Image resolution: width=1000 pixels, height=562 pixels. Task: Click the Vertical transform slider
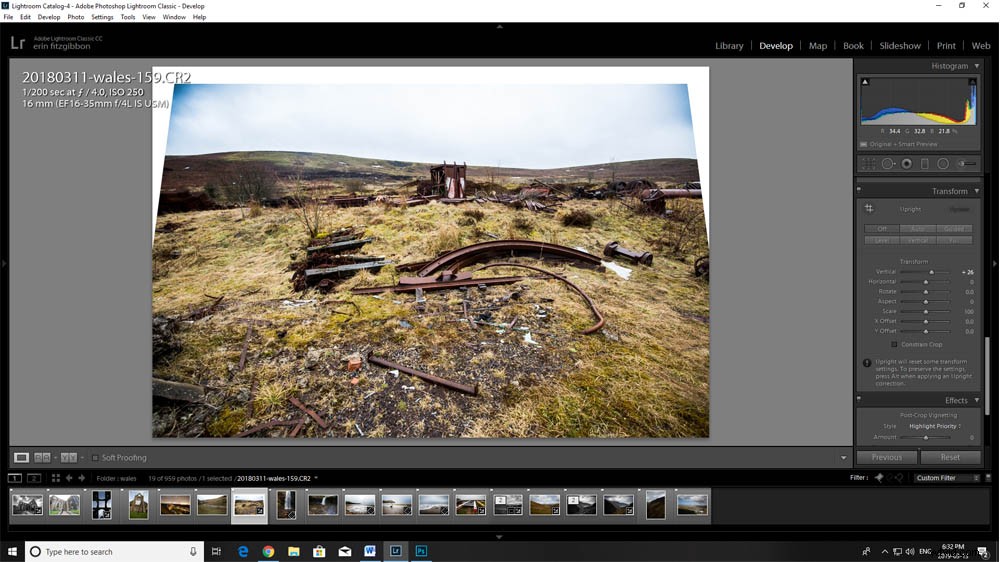click(x=925, y=272)
